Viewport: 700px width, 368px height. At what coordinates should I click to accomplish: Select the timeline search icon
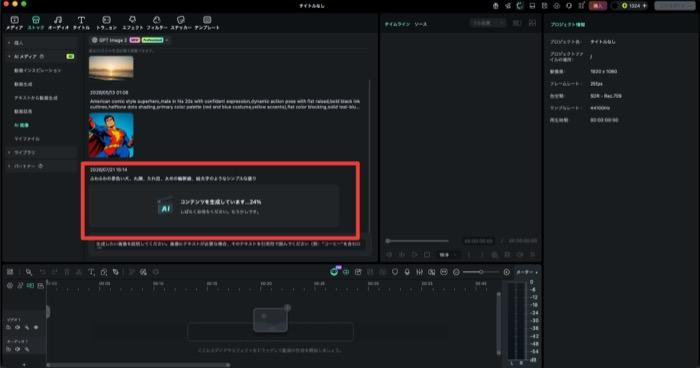point(29,272)
